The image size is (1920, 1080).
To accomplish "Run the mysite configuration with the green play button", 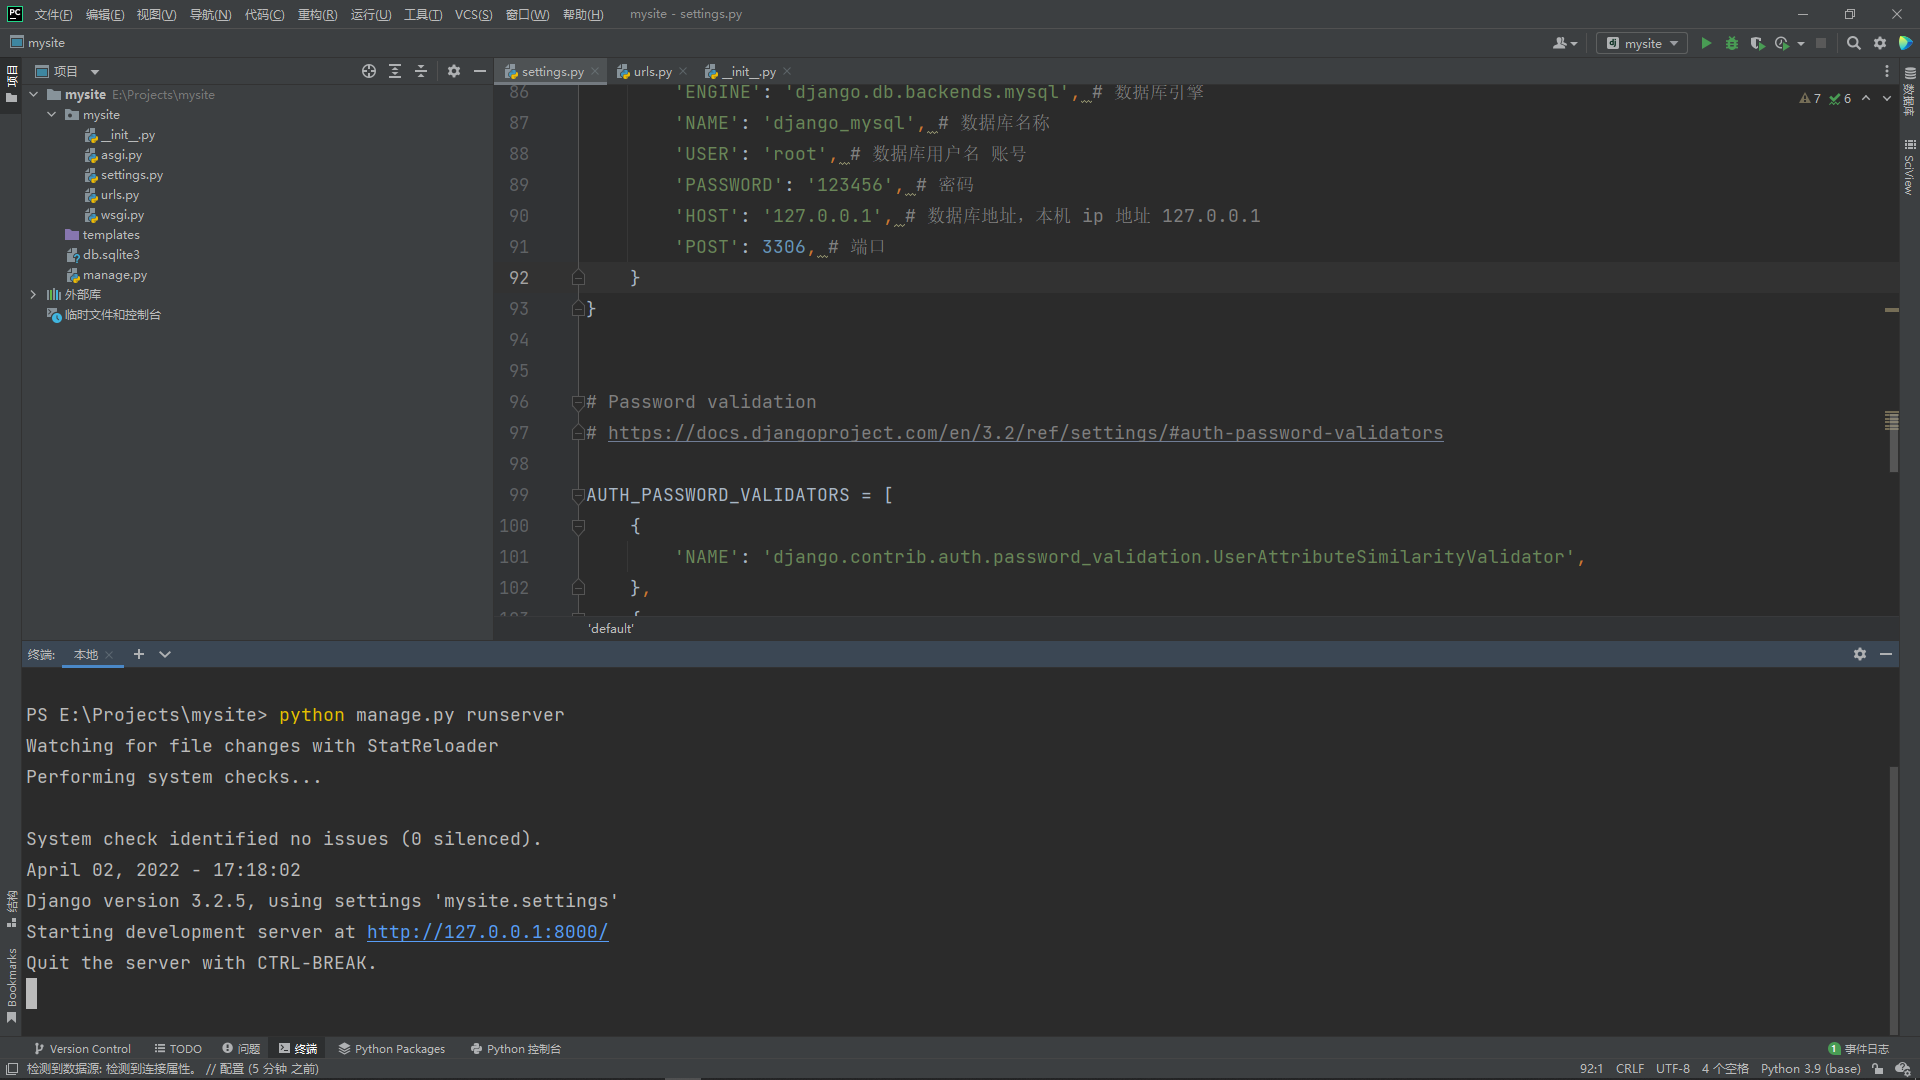I will point(1706,43).
